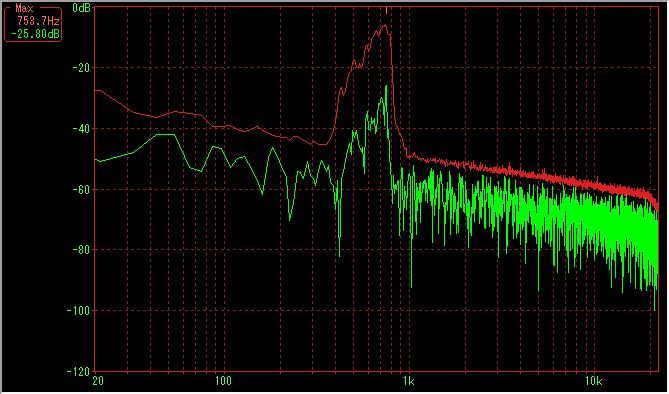Select the -25.80dB peak level readout

[x=35, y=33]
